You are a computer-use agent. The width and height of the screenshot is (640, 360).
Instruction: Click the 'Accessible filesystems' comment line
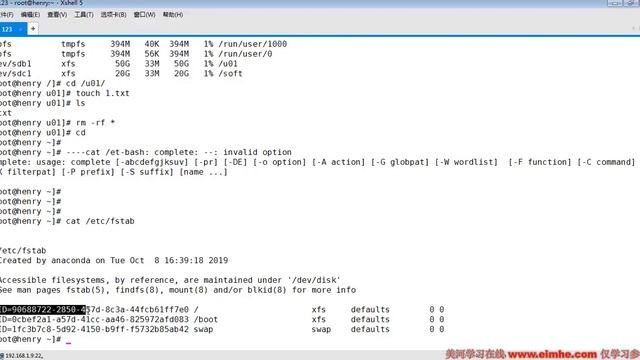coord(170,280)
